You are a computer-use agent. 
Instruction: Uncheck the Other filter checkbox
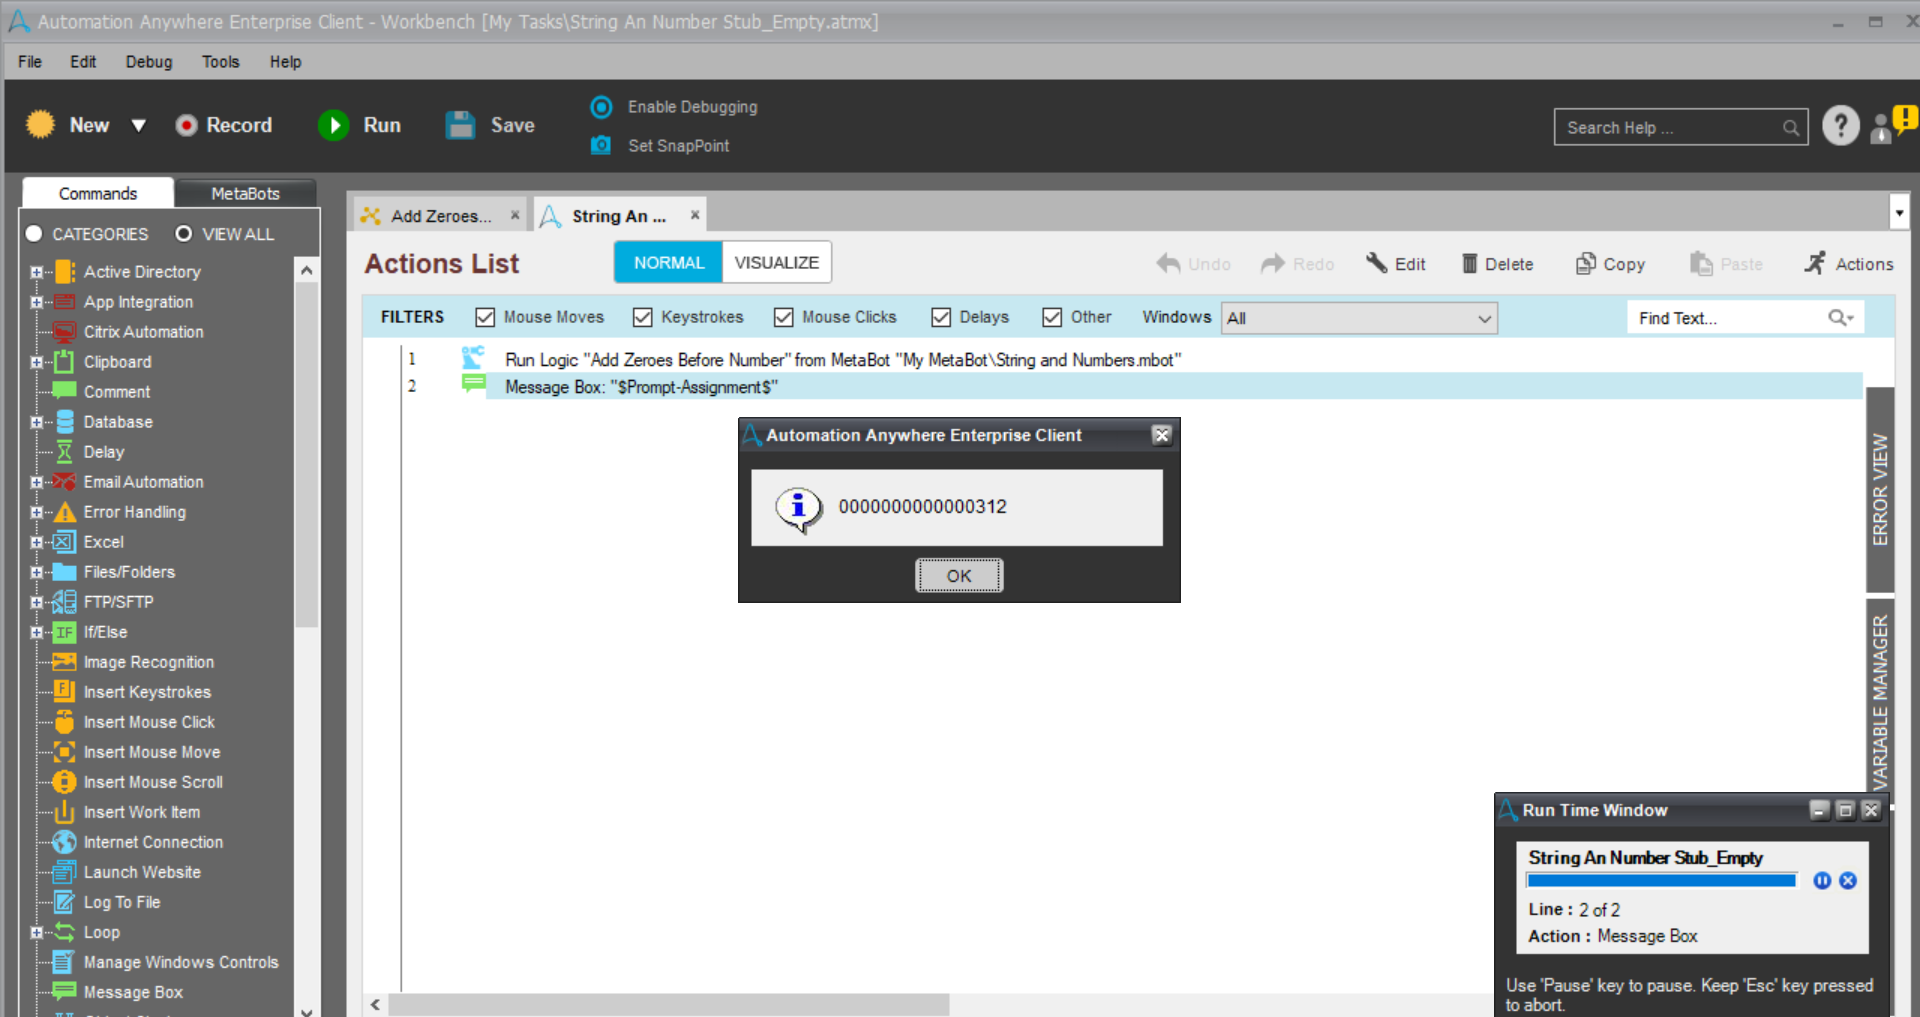(1052, 317)
